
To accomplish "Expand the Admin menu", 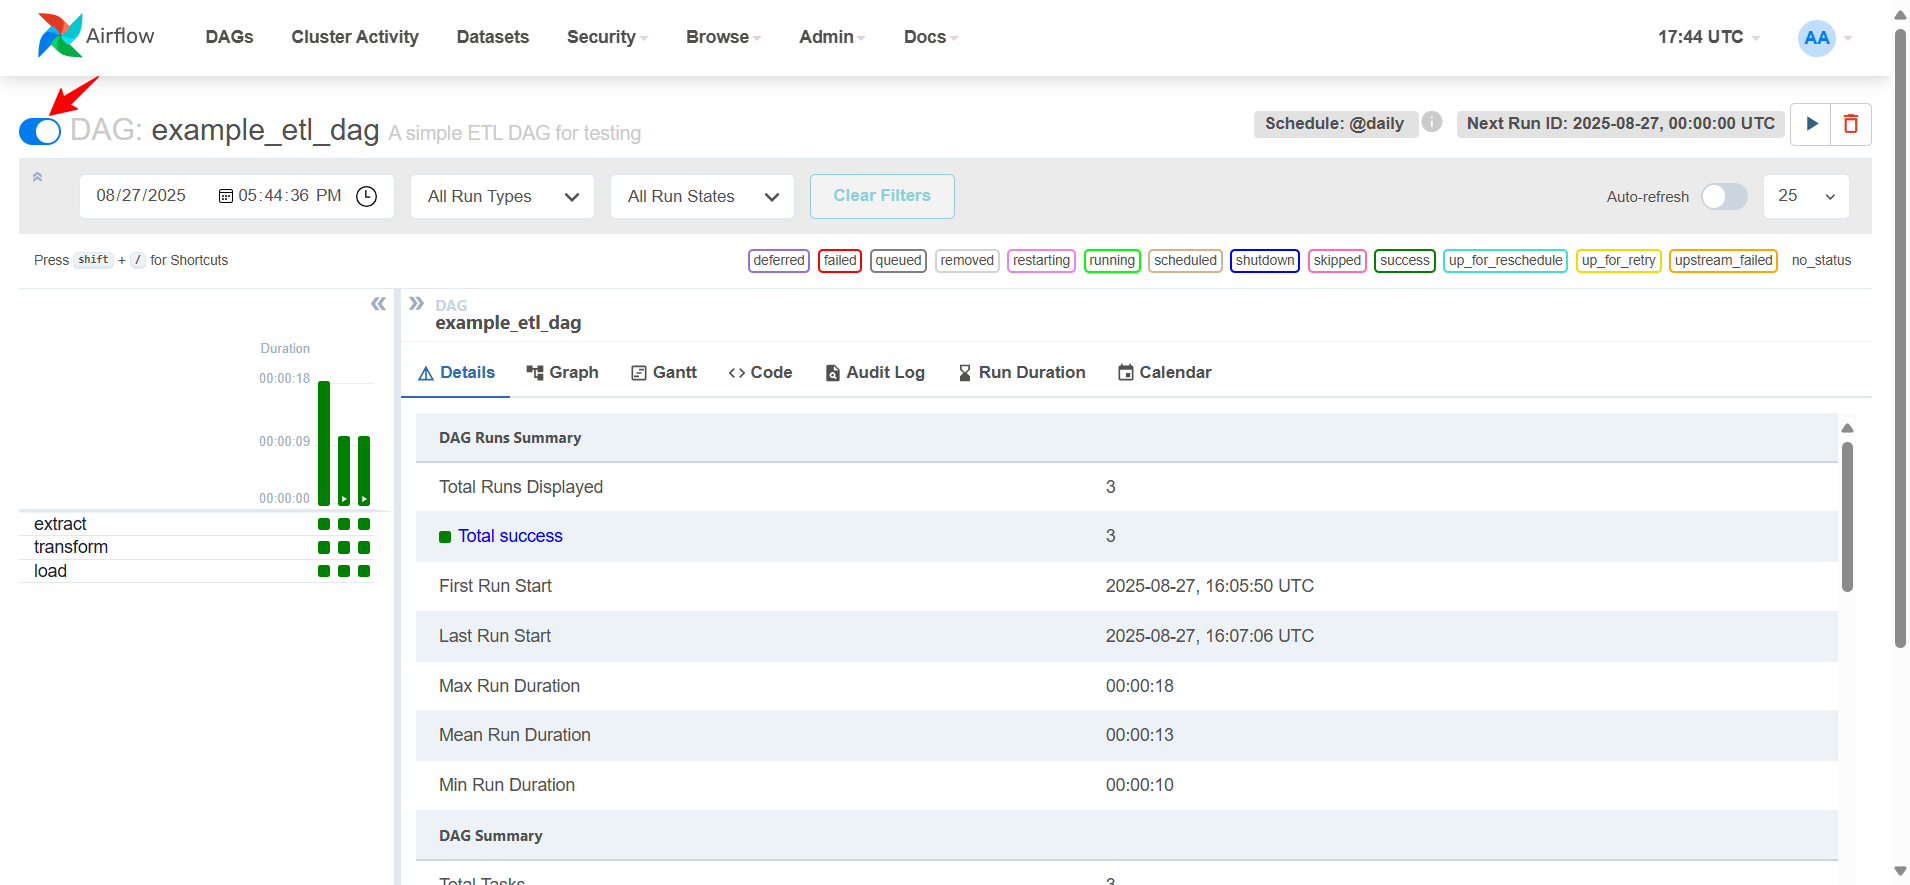I will (x=832, y=37).
